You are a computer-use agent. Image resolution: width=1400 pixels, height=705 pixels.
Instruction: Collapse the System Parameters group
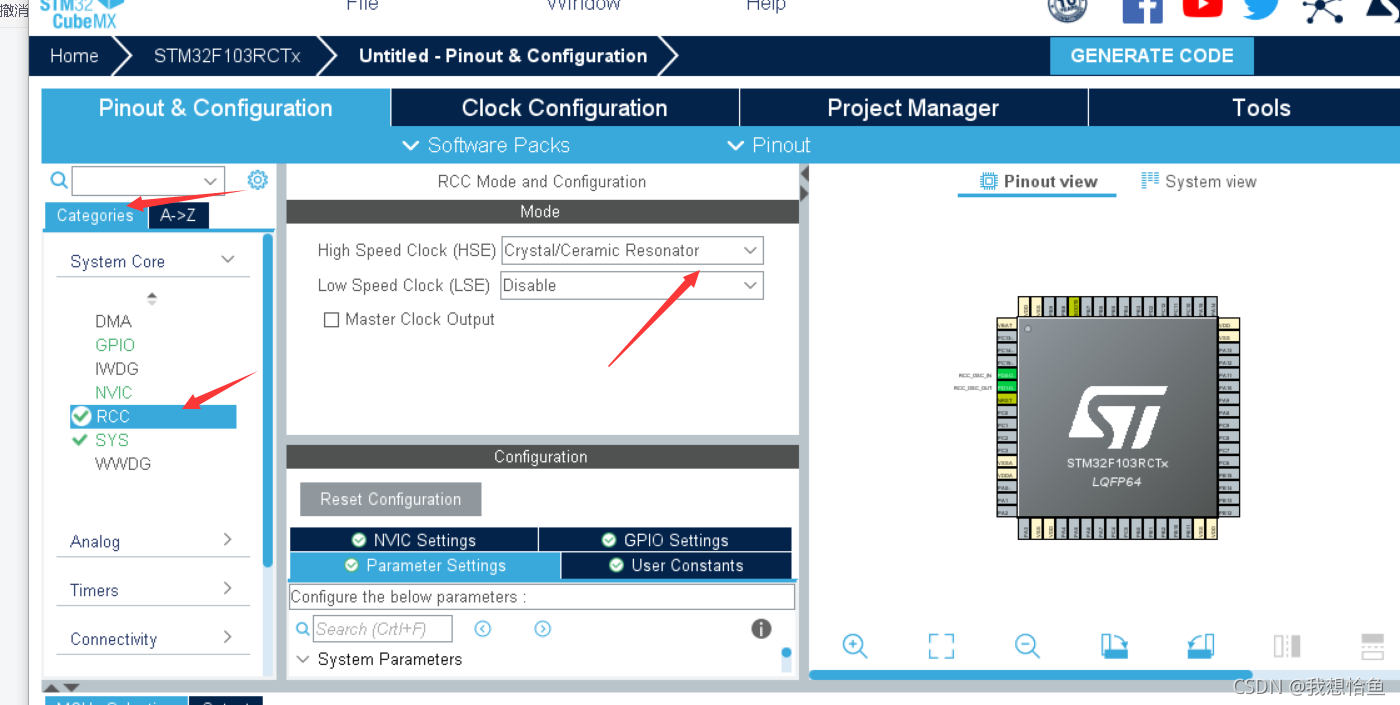[x=303, y=659]
